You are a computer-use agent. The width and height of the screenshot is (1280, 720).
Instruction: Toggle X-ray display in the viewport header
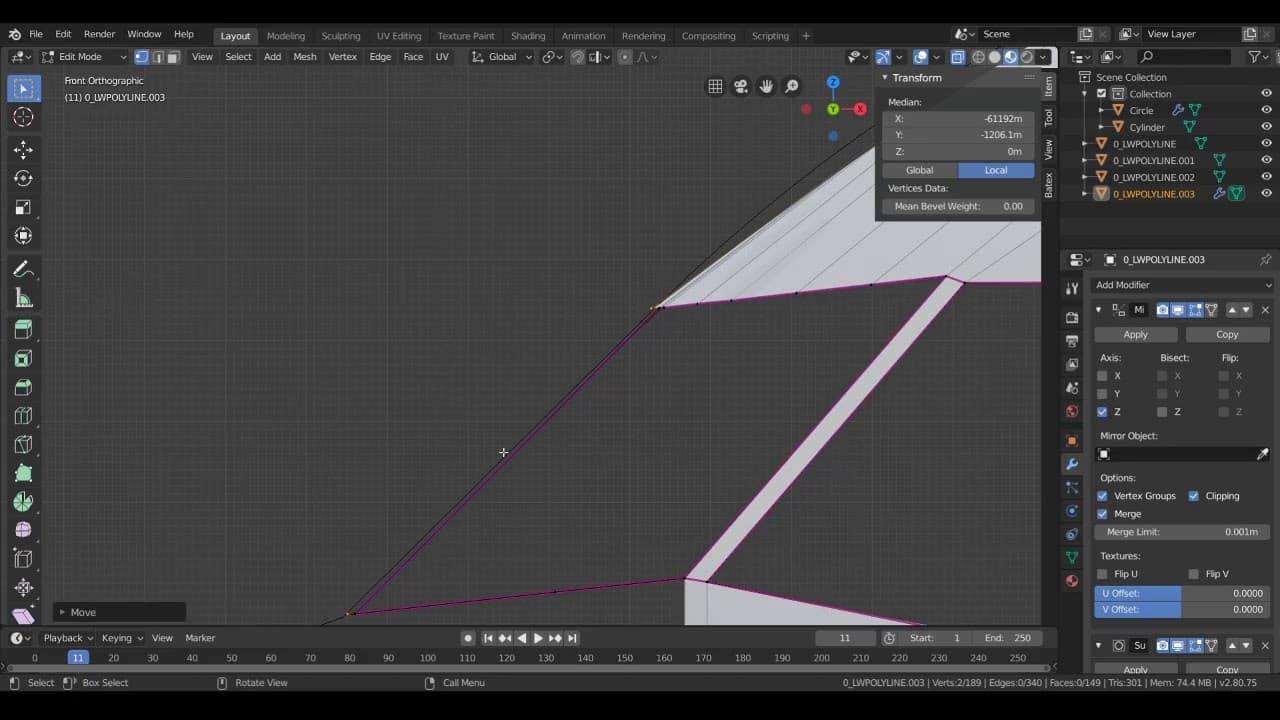pyautogui.click(x=958, y=57)
